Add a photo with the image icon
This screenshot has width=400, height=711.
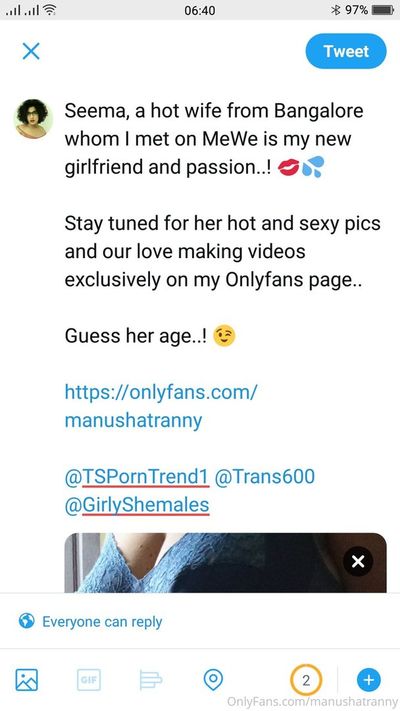tap(27, 680)
